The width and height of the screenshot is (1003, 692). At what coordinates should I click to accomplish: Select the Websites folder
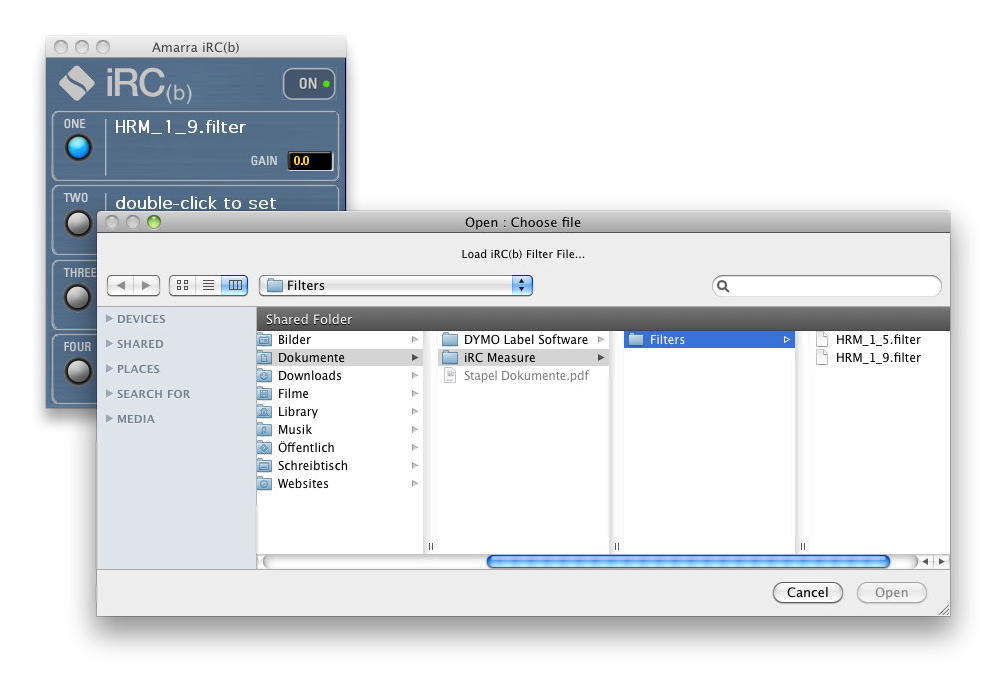point(340,484)
